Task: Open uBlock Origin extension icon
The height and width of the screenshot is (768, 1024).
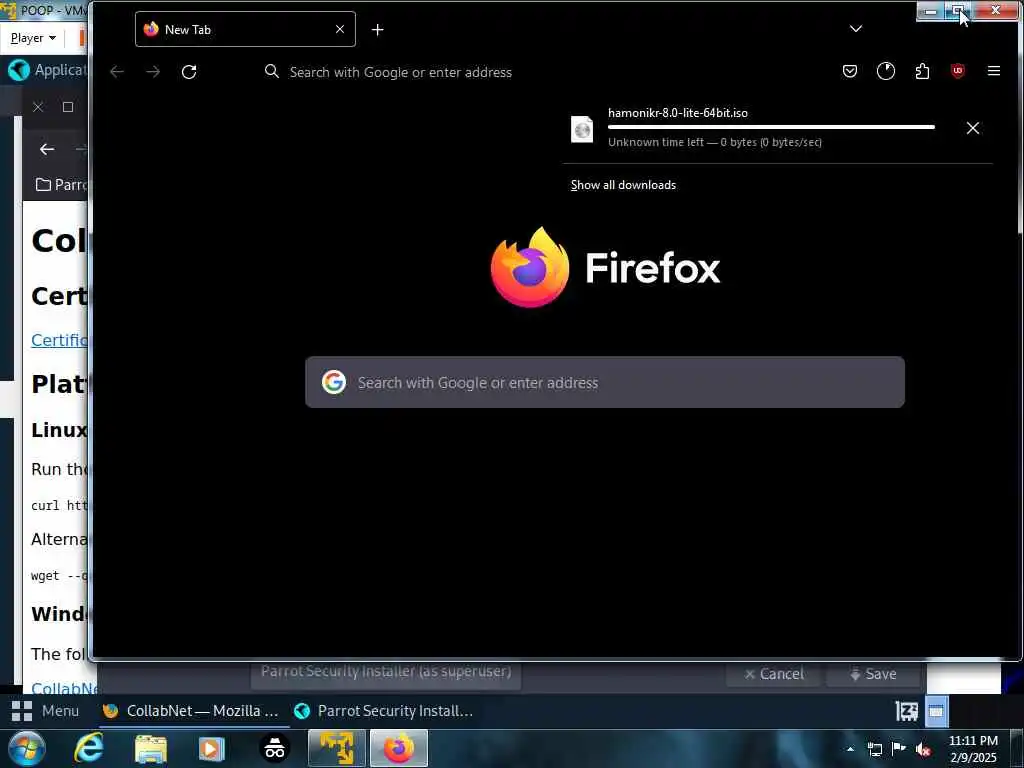Action: pos(957,71)
